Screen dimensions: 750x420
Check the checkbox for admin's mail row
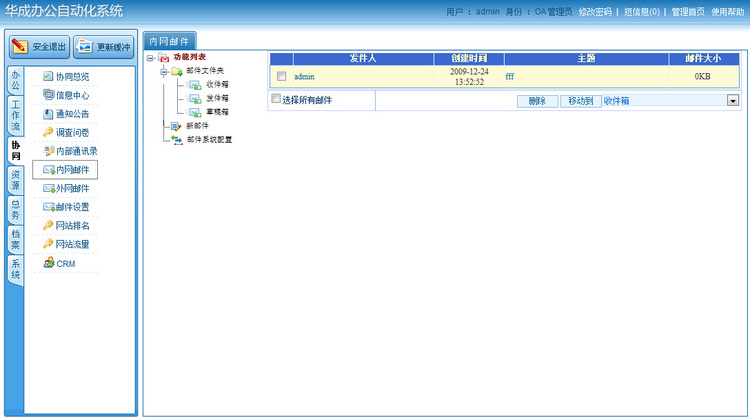[281, 77]
